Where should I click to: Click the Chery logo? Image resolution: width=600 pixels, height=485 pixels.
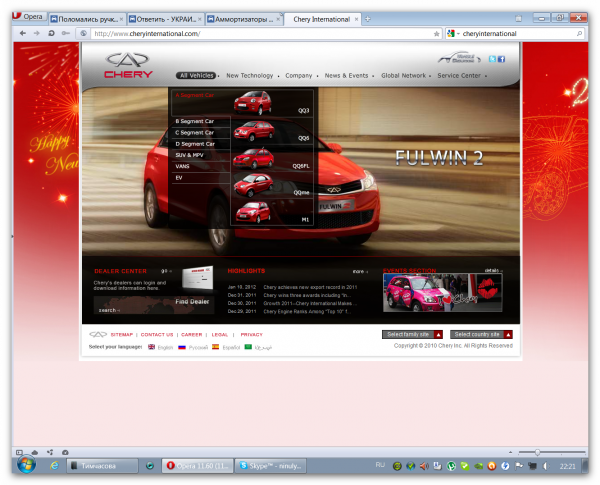coord(128,65)
